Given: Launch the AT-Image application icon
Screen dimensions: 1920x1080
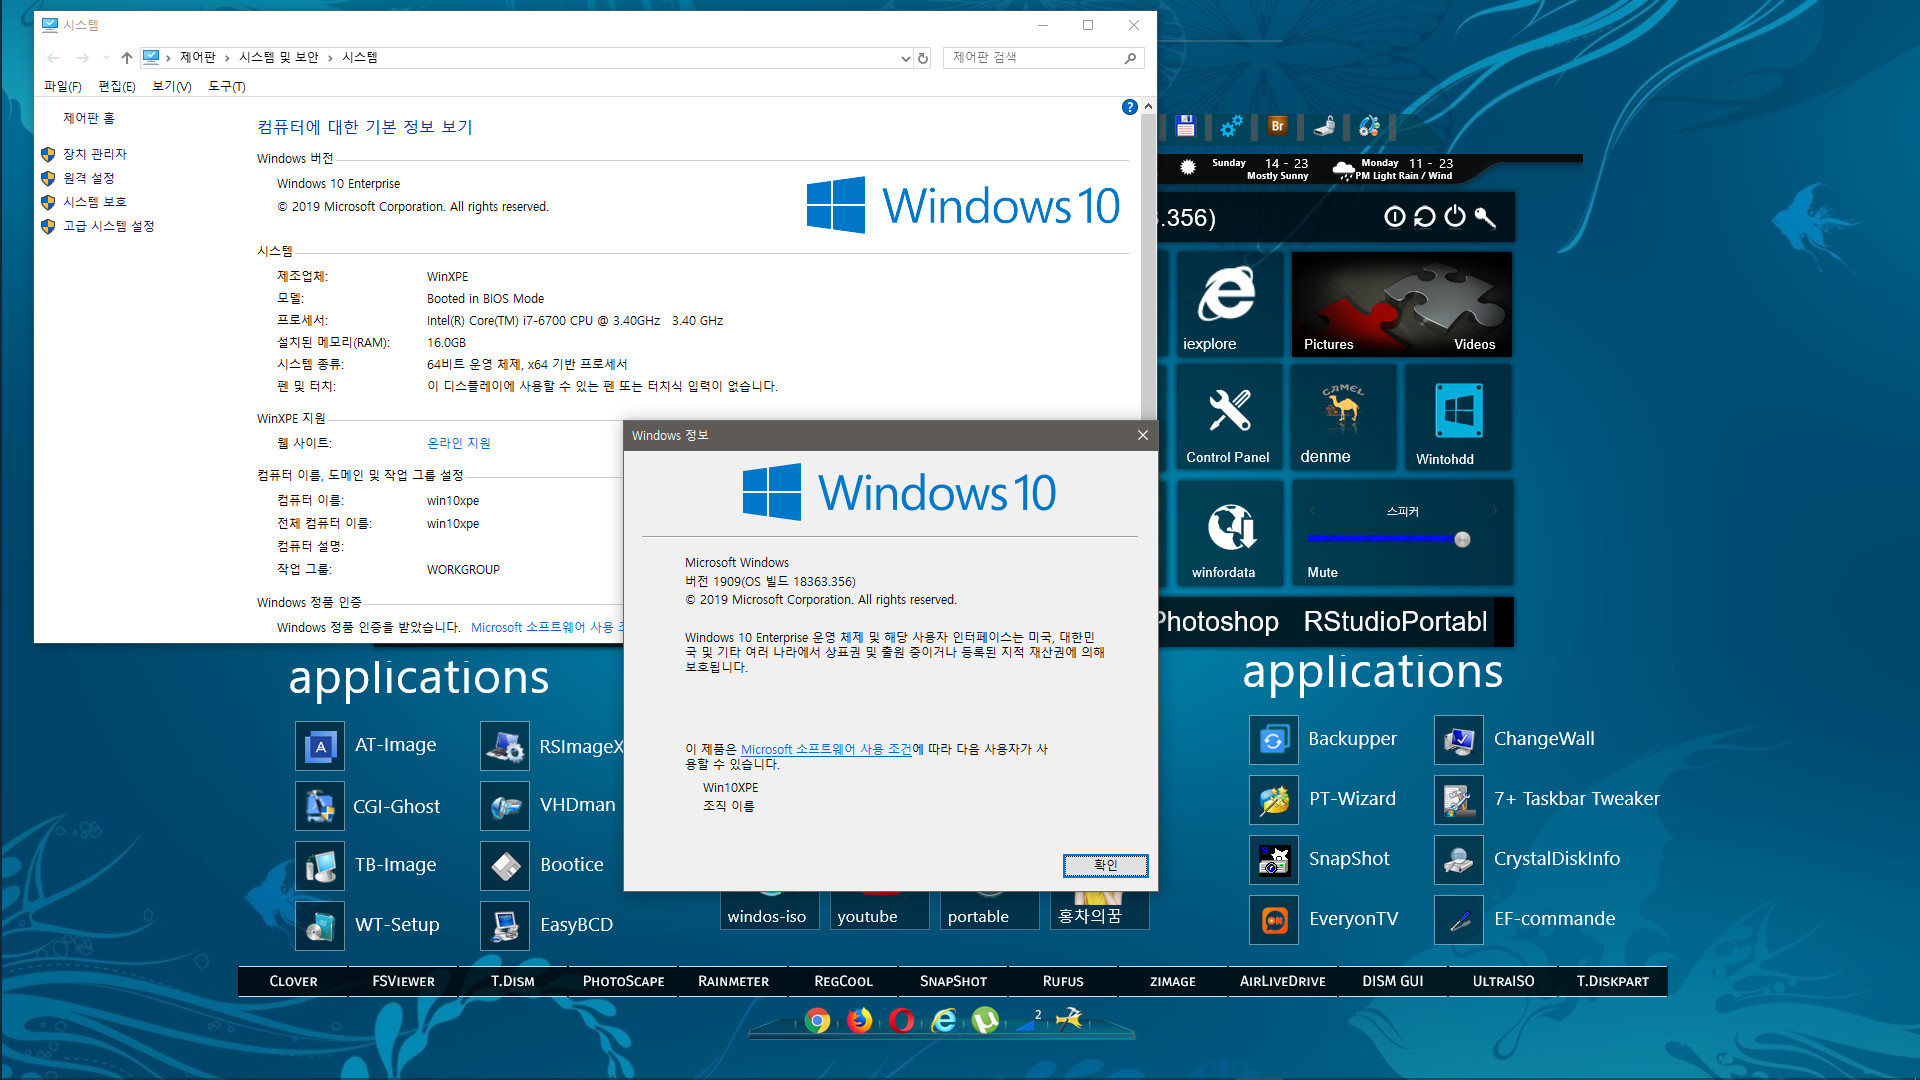Looking at the screenshot, I should (x=320, y=746).
